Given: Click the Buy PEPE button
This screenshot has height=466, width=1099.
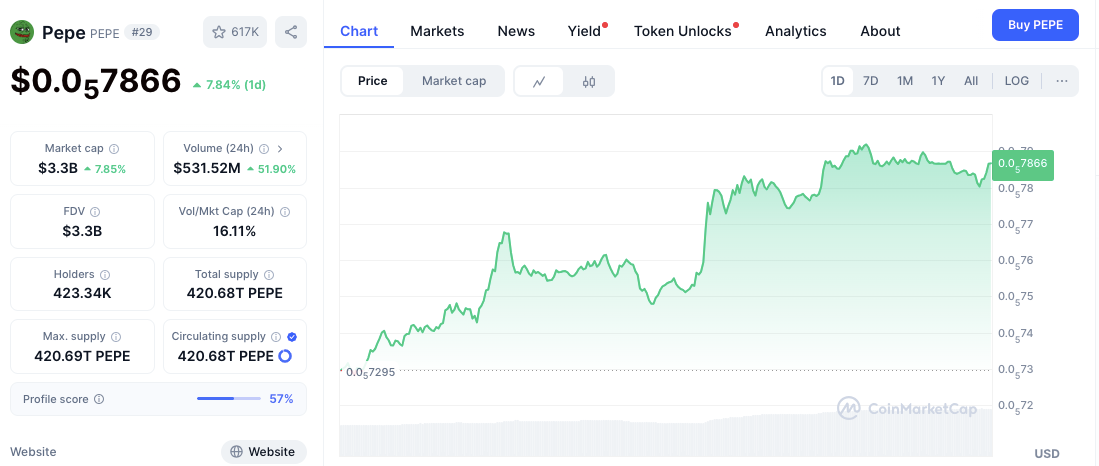Looking at the screenshot, I should pyautogui.click(x=1035, y=25).
